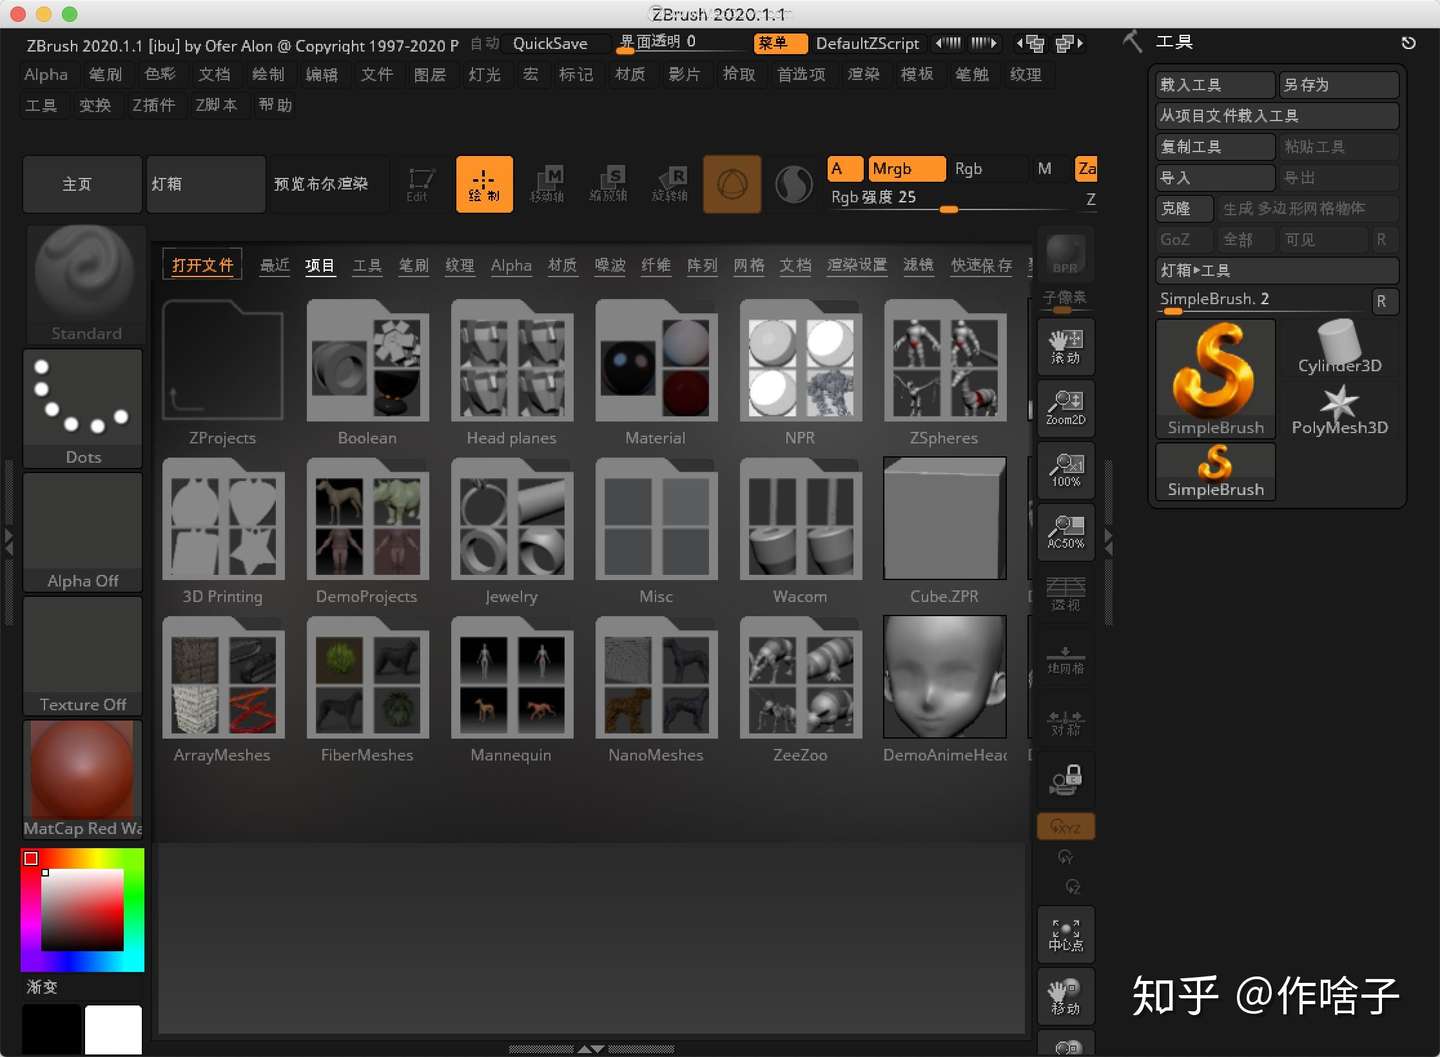Image resolution: width=1440 pixels, height=1057 pixels.
Task: Select the Cylinder3D tool
Action: click(x=1340, y=348)
